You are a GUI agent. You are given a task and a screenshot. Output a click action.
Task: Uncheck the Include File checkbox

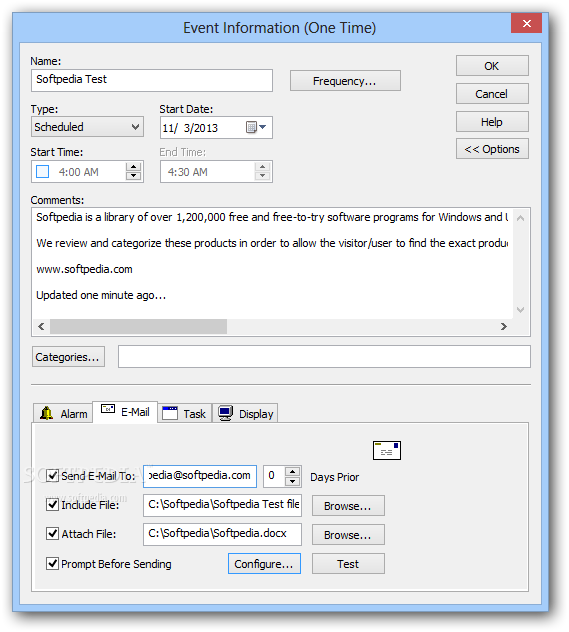pyautogui.click(x=52, y=505)
